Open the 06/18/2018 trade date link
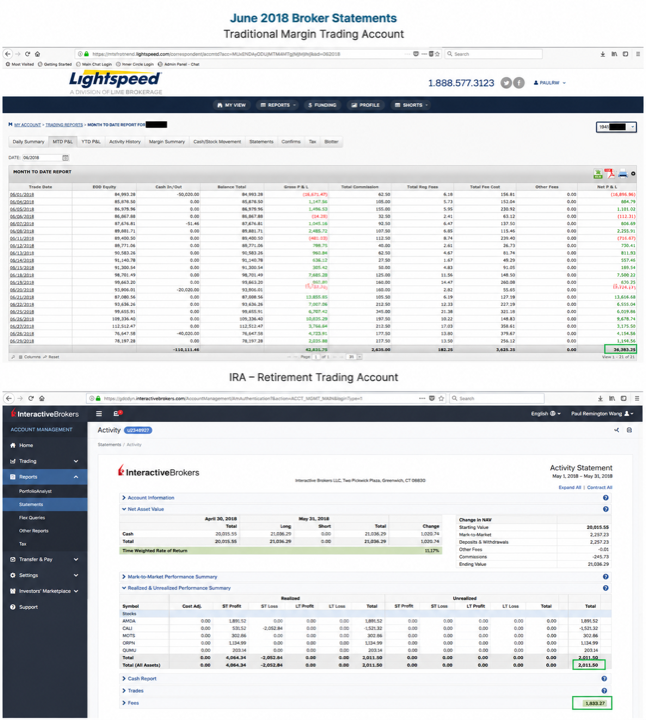The height and width of the screenshot is (720, 646). click(22, 275)
